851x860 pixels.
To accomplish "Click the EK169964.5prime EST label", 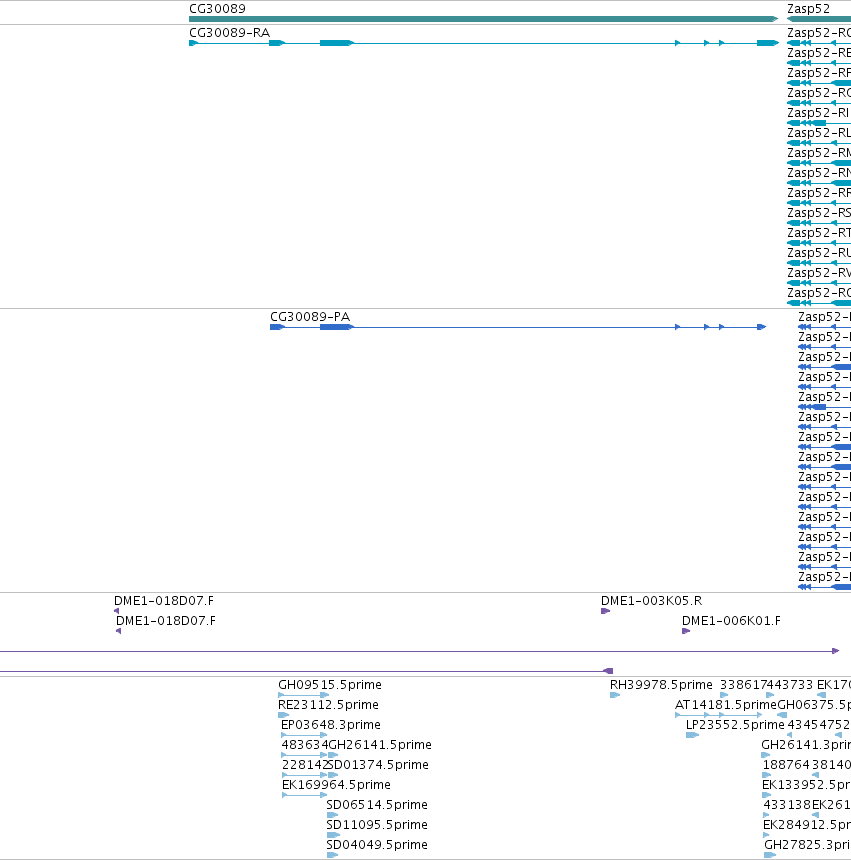I will (x=336, y=785).
